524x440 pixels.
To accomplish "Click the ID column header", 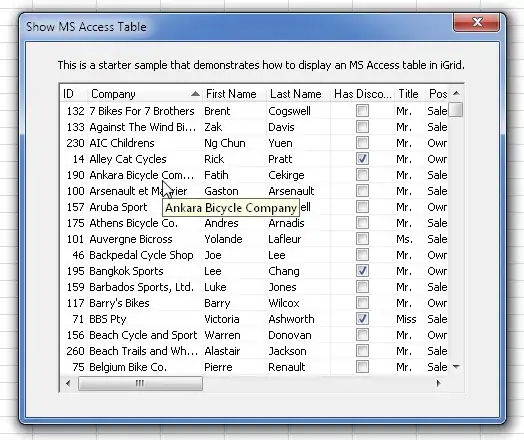I will pyautogui.click(x=74, y=94).
